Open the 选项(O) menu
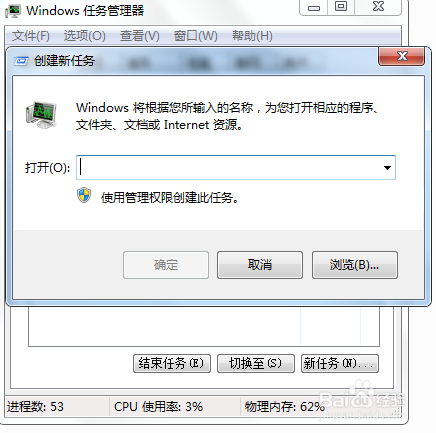The width and height of the screenshot is (436, 433). (x=85, y=36)
